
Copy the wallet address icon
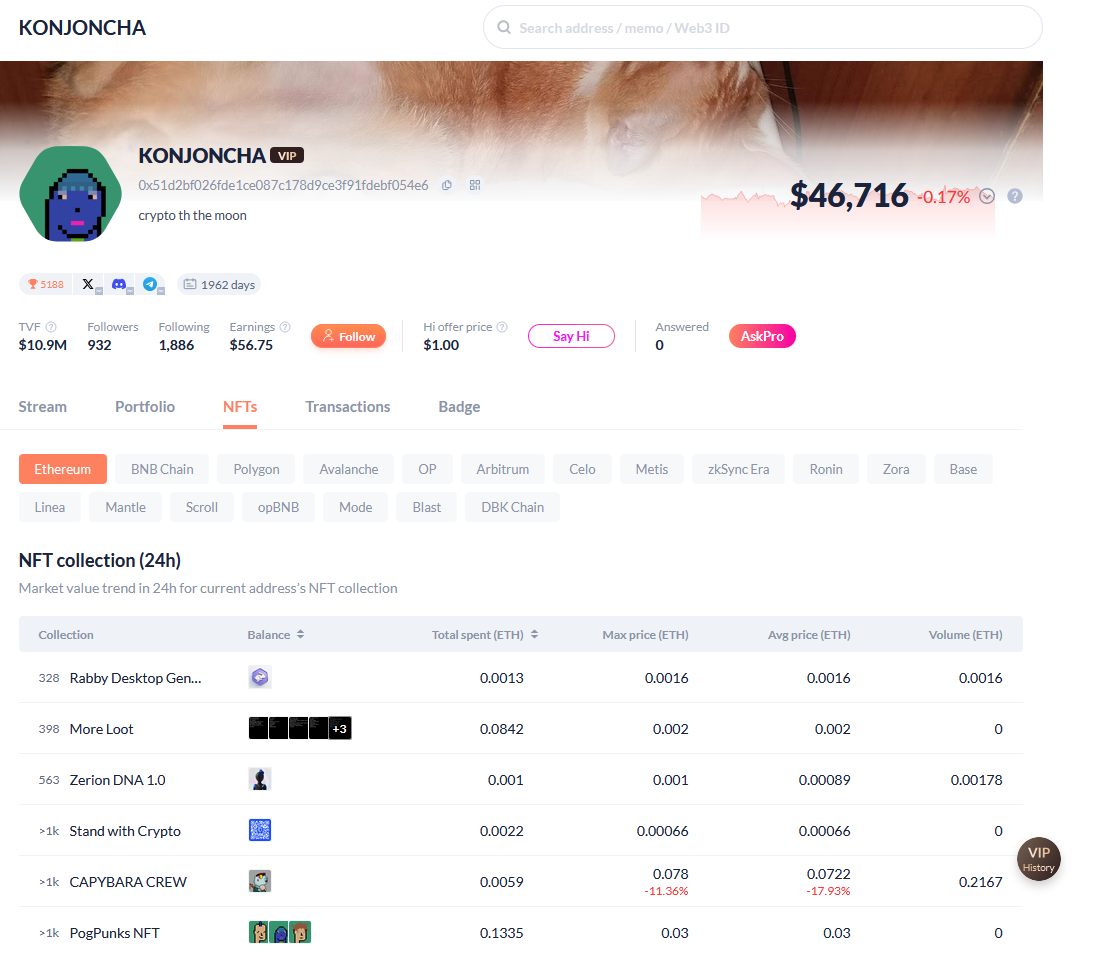447,185
